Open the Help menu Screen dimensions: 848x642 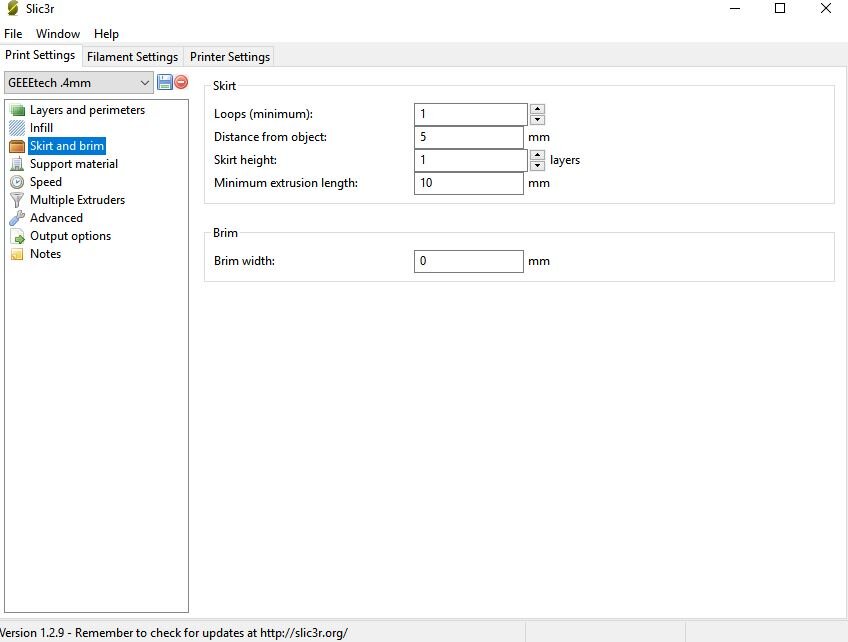pyautogui.click(x=106, y=34)
